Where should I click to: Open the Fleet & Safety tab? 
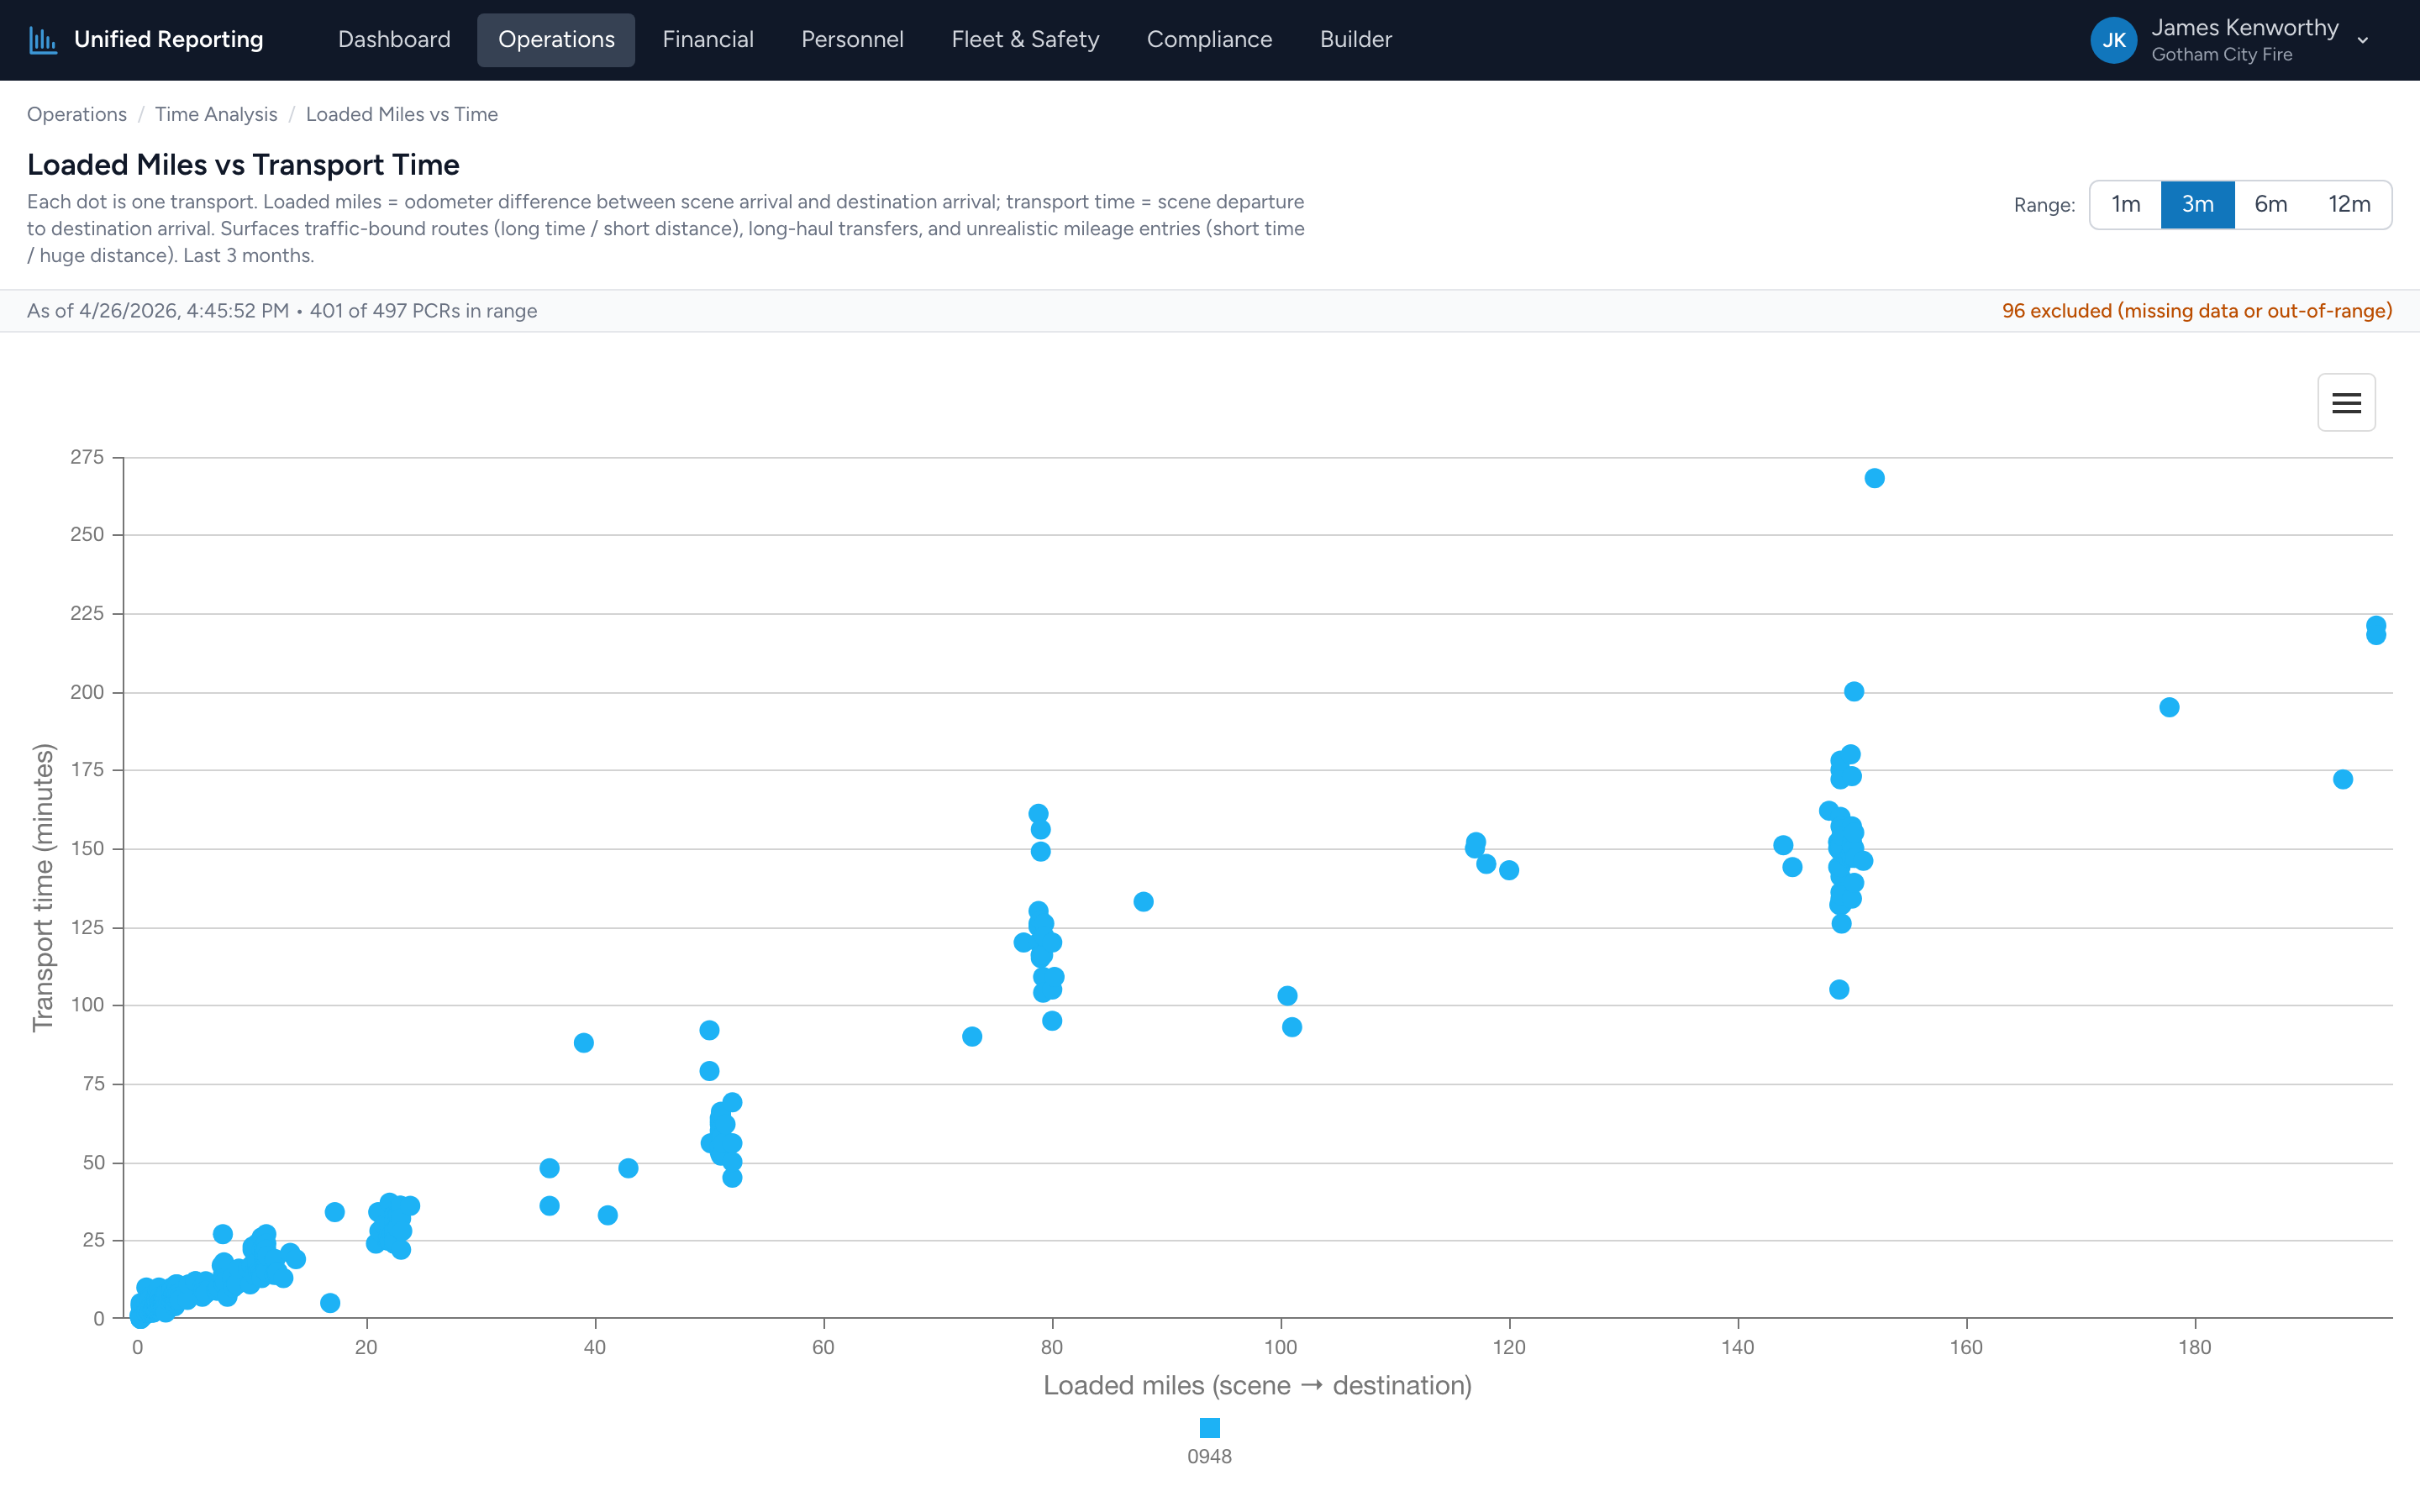[x=1025, y=40]
